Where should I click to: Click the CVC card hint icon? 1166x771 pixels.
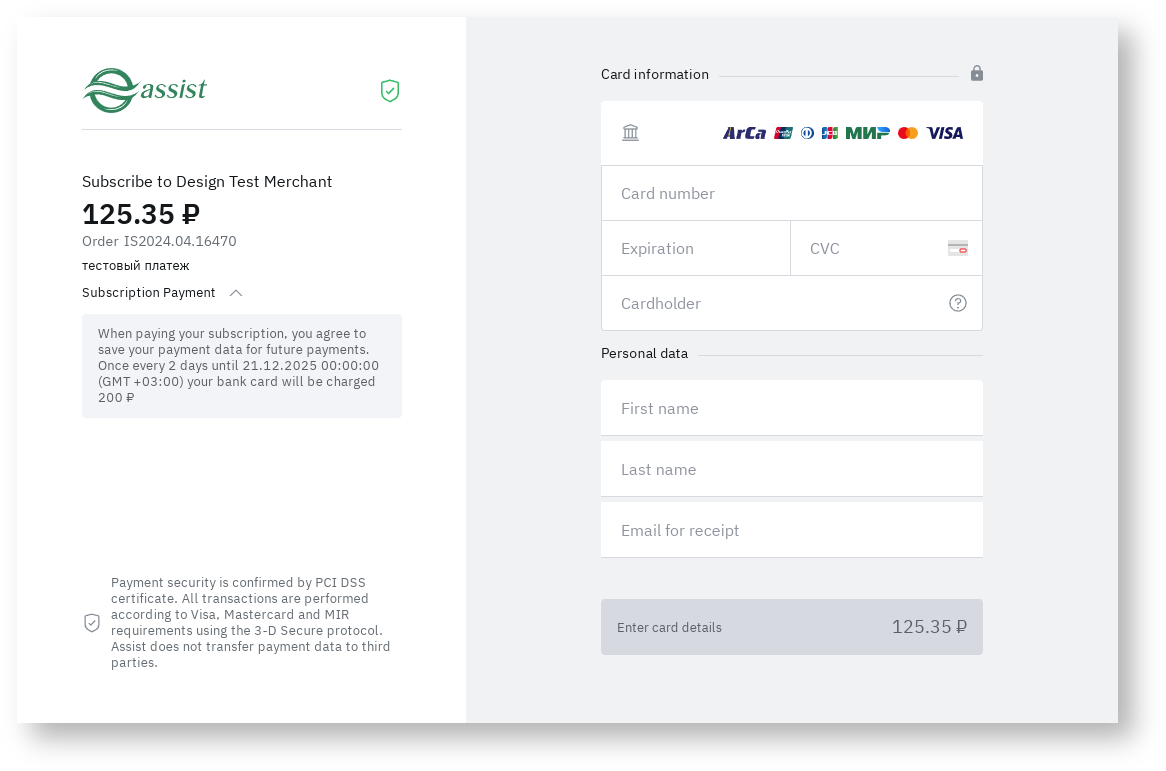[958, 248]
